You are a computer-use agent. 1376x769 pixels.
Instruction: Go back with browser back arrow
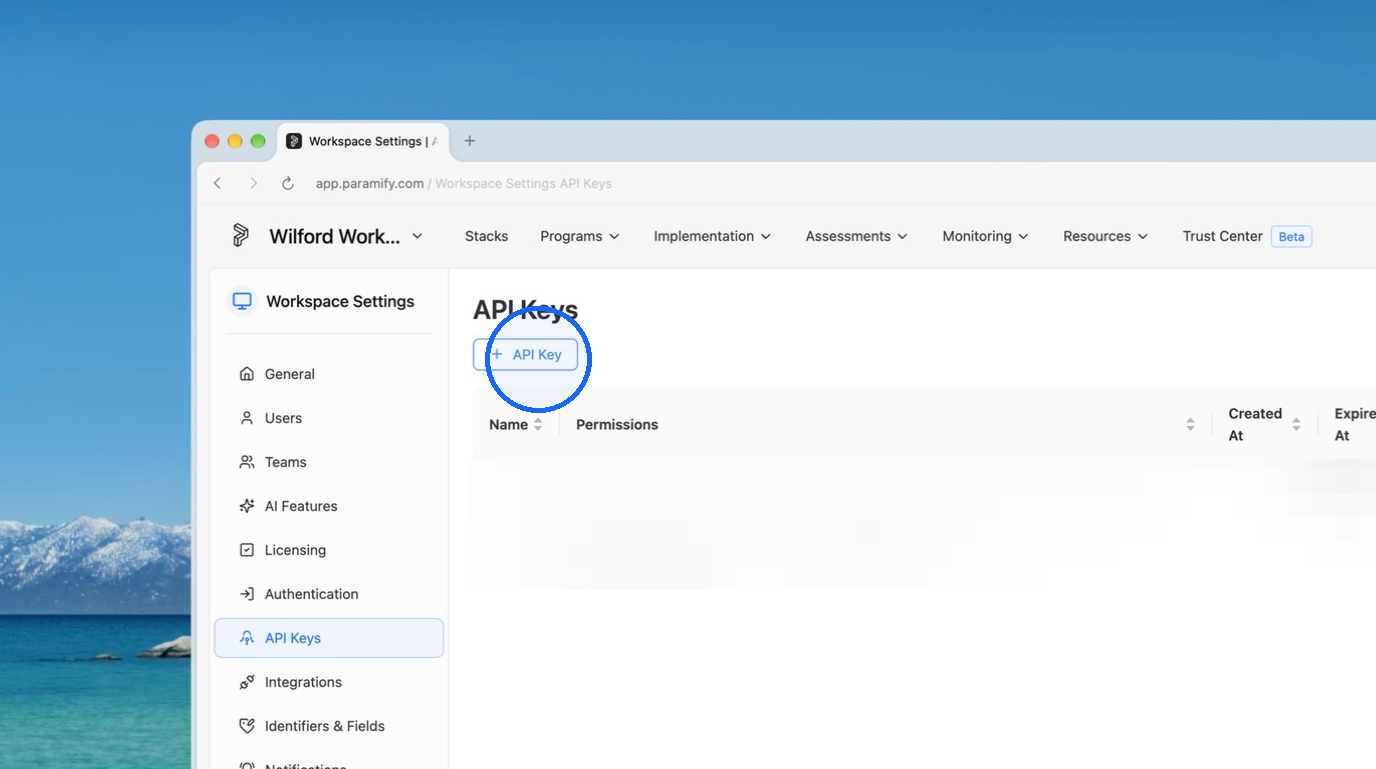click(x=218, y=183)
